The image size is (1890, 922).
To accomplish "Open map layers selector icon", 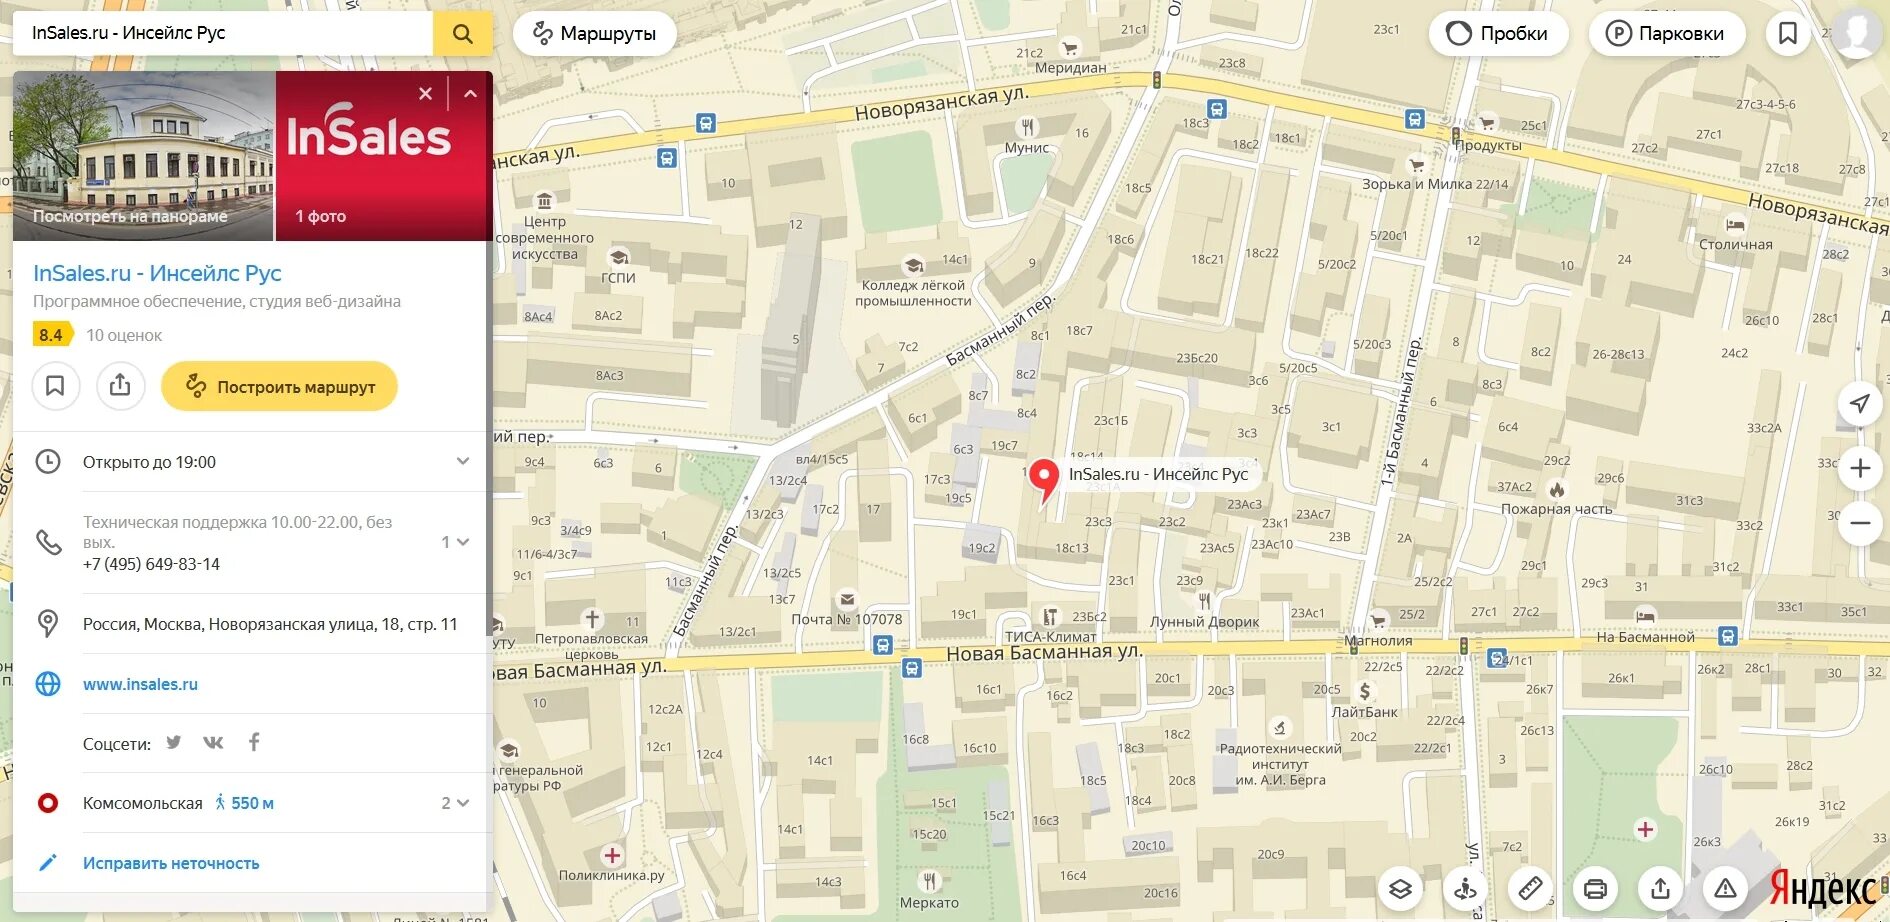I will [1400, 888].
